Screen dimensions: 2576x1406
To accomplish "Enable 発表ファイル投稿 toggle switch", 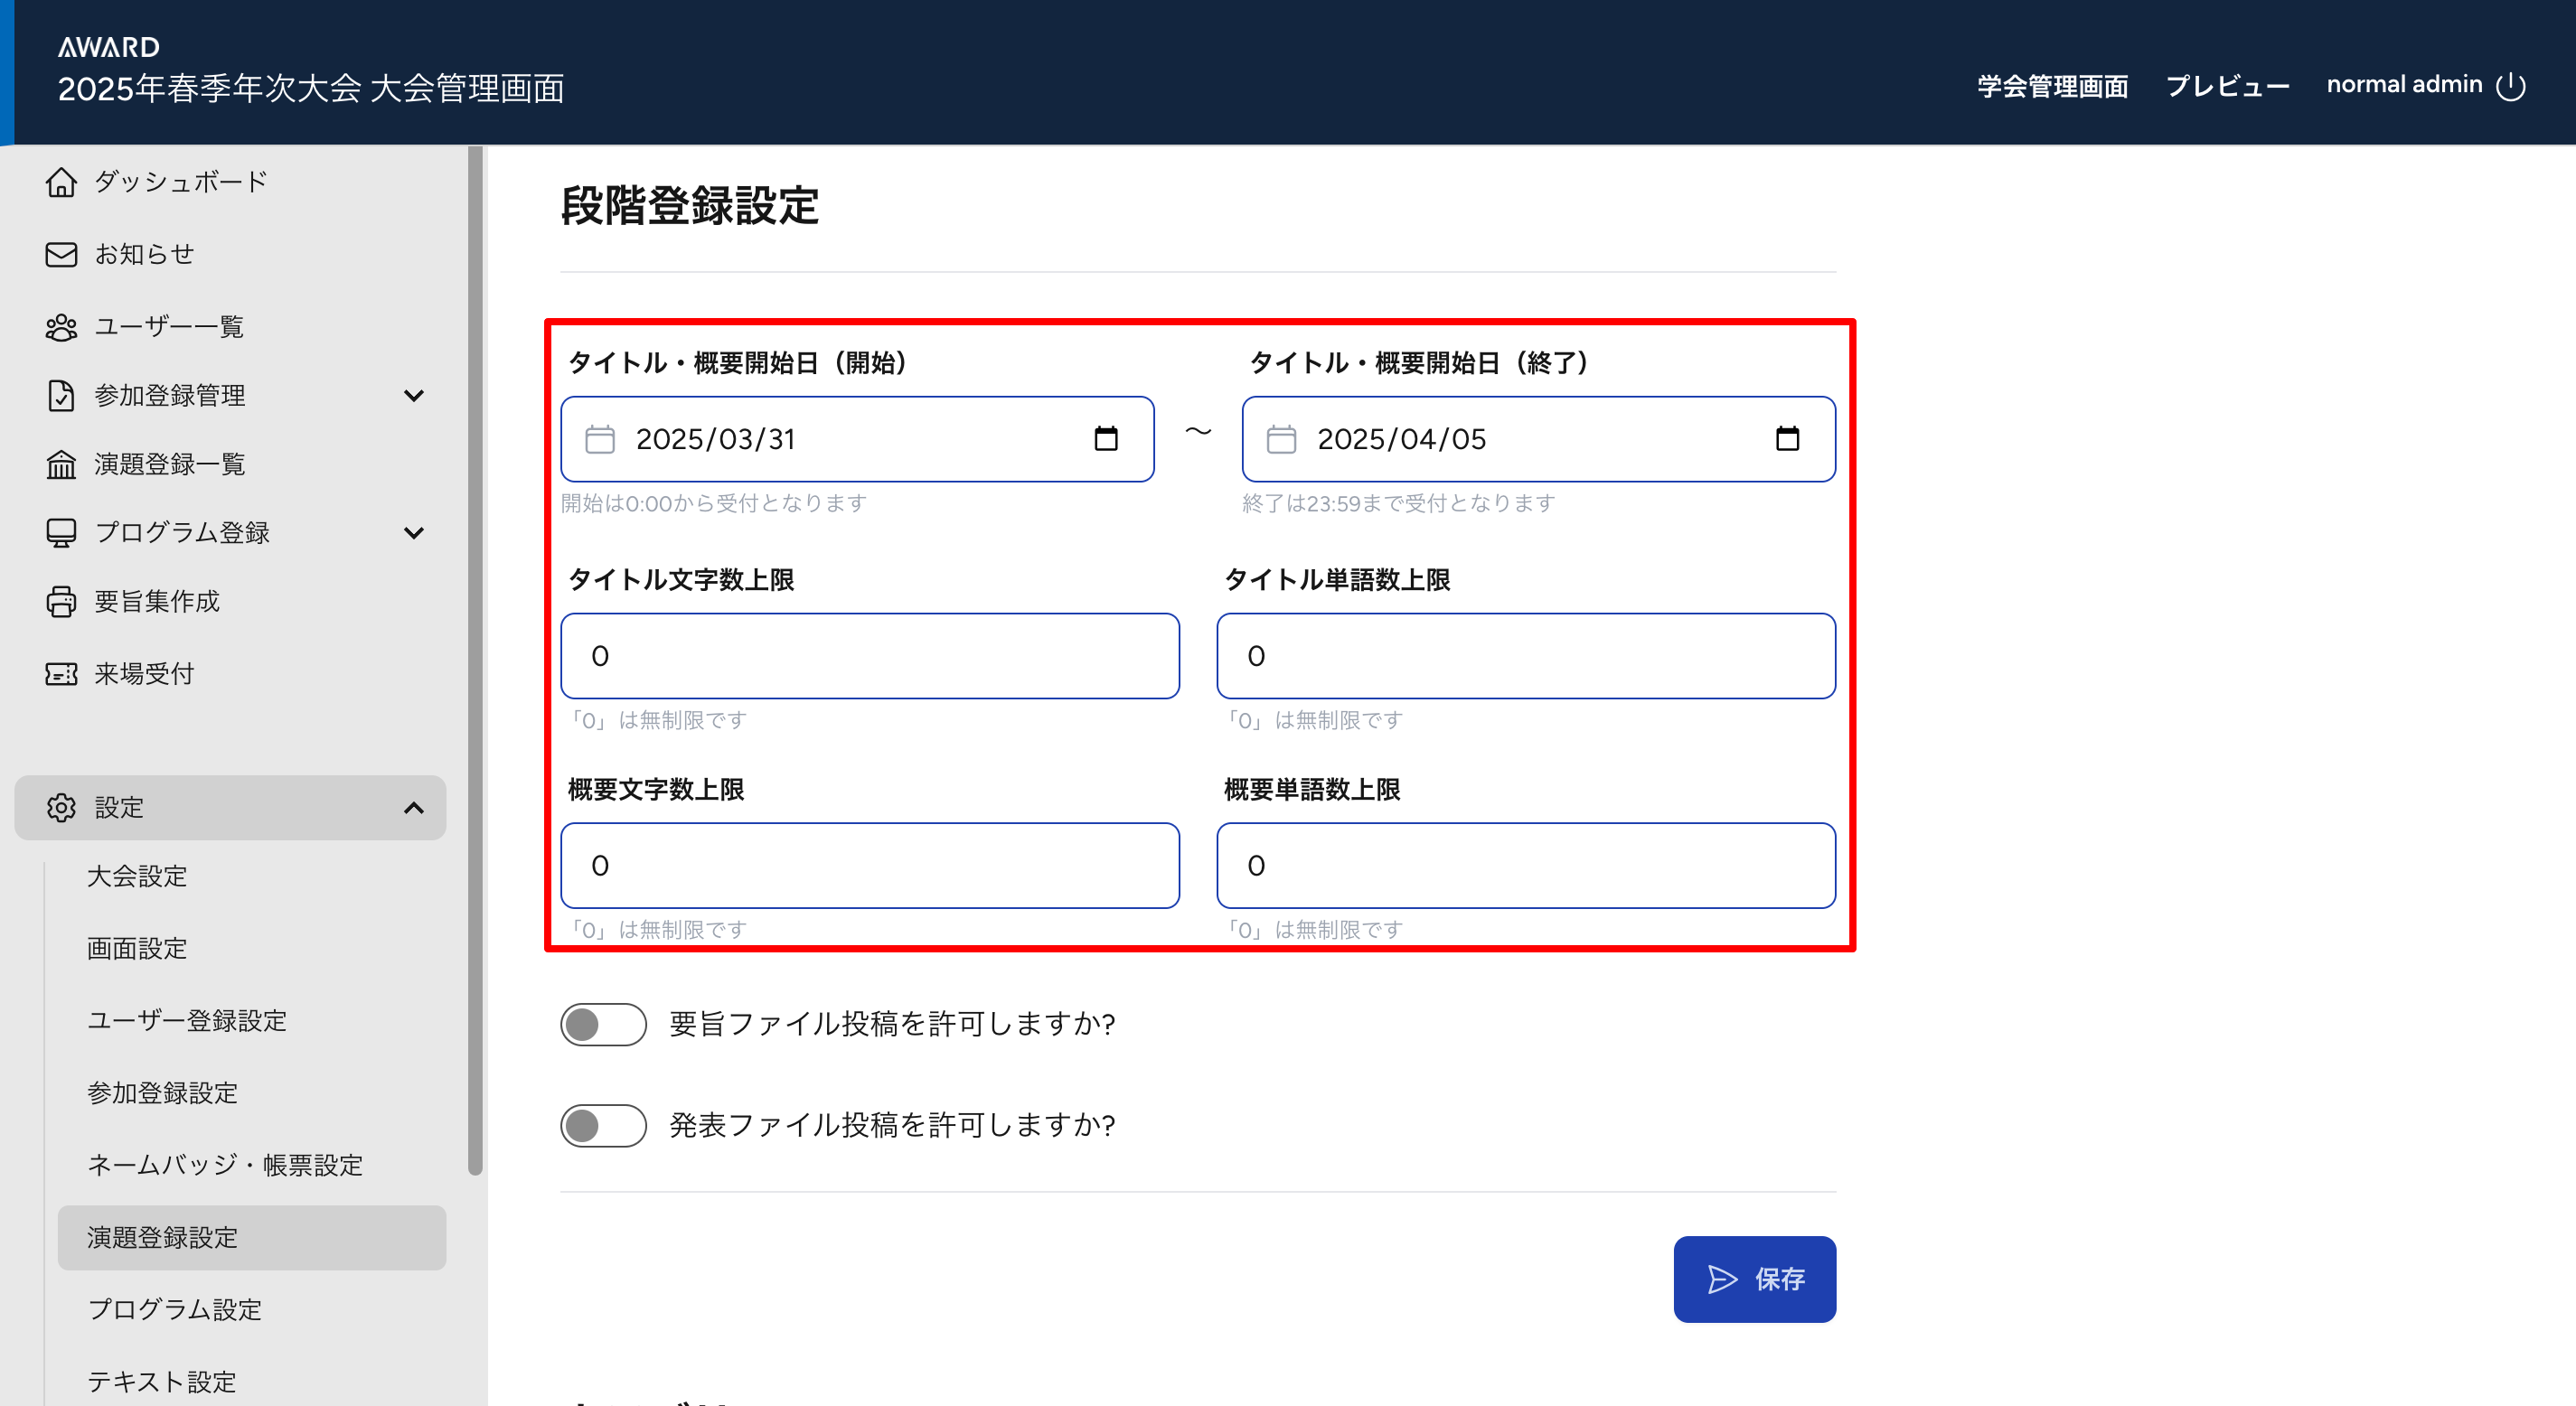I will pyautogui.click(x=603, y=1125).
